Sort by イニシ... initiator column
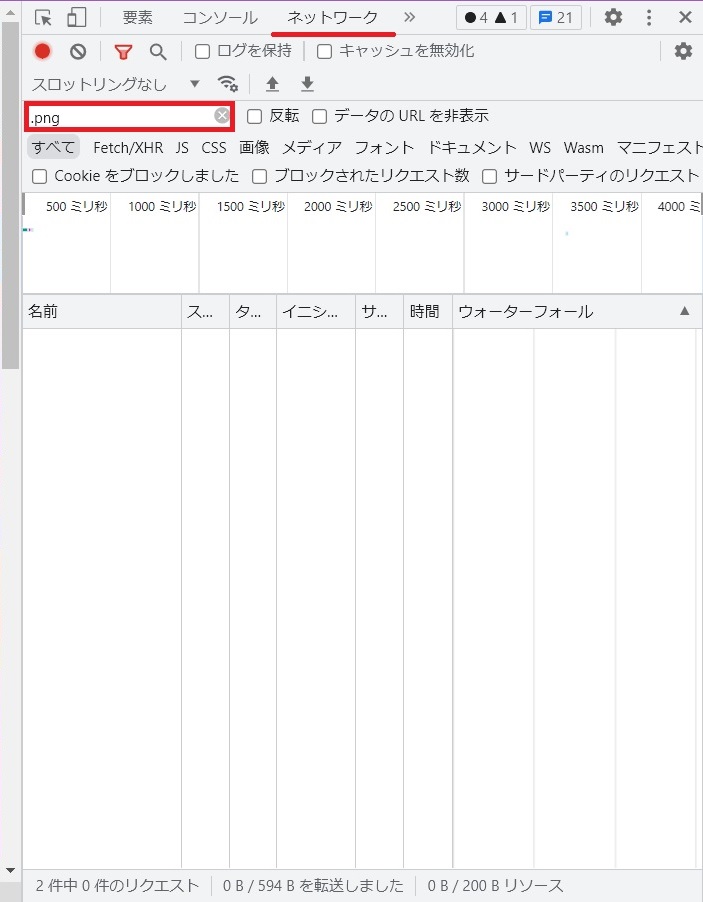703x902 pixels. pos(316,312)
